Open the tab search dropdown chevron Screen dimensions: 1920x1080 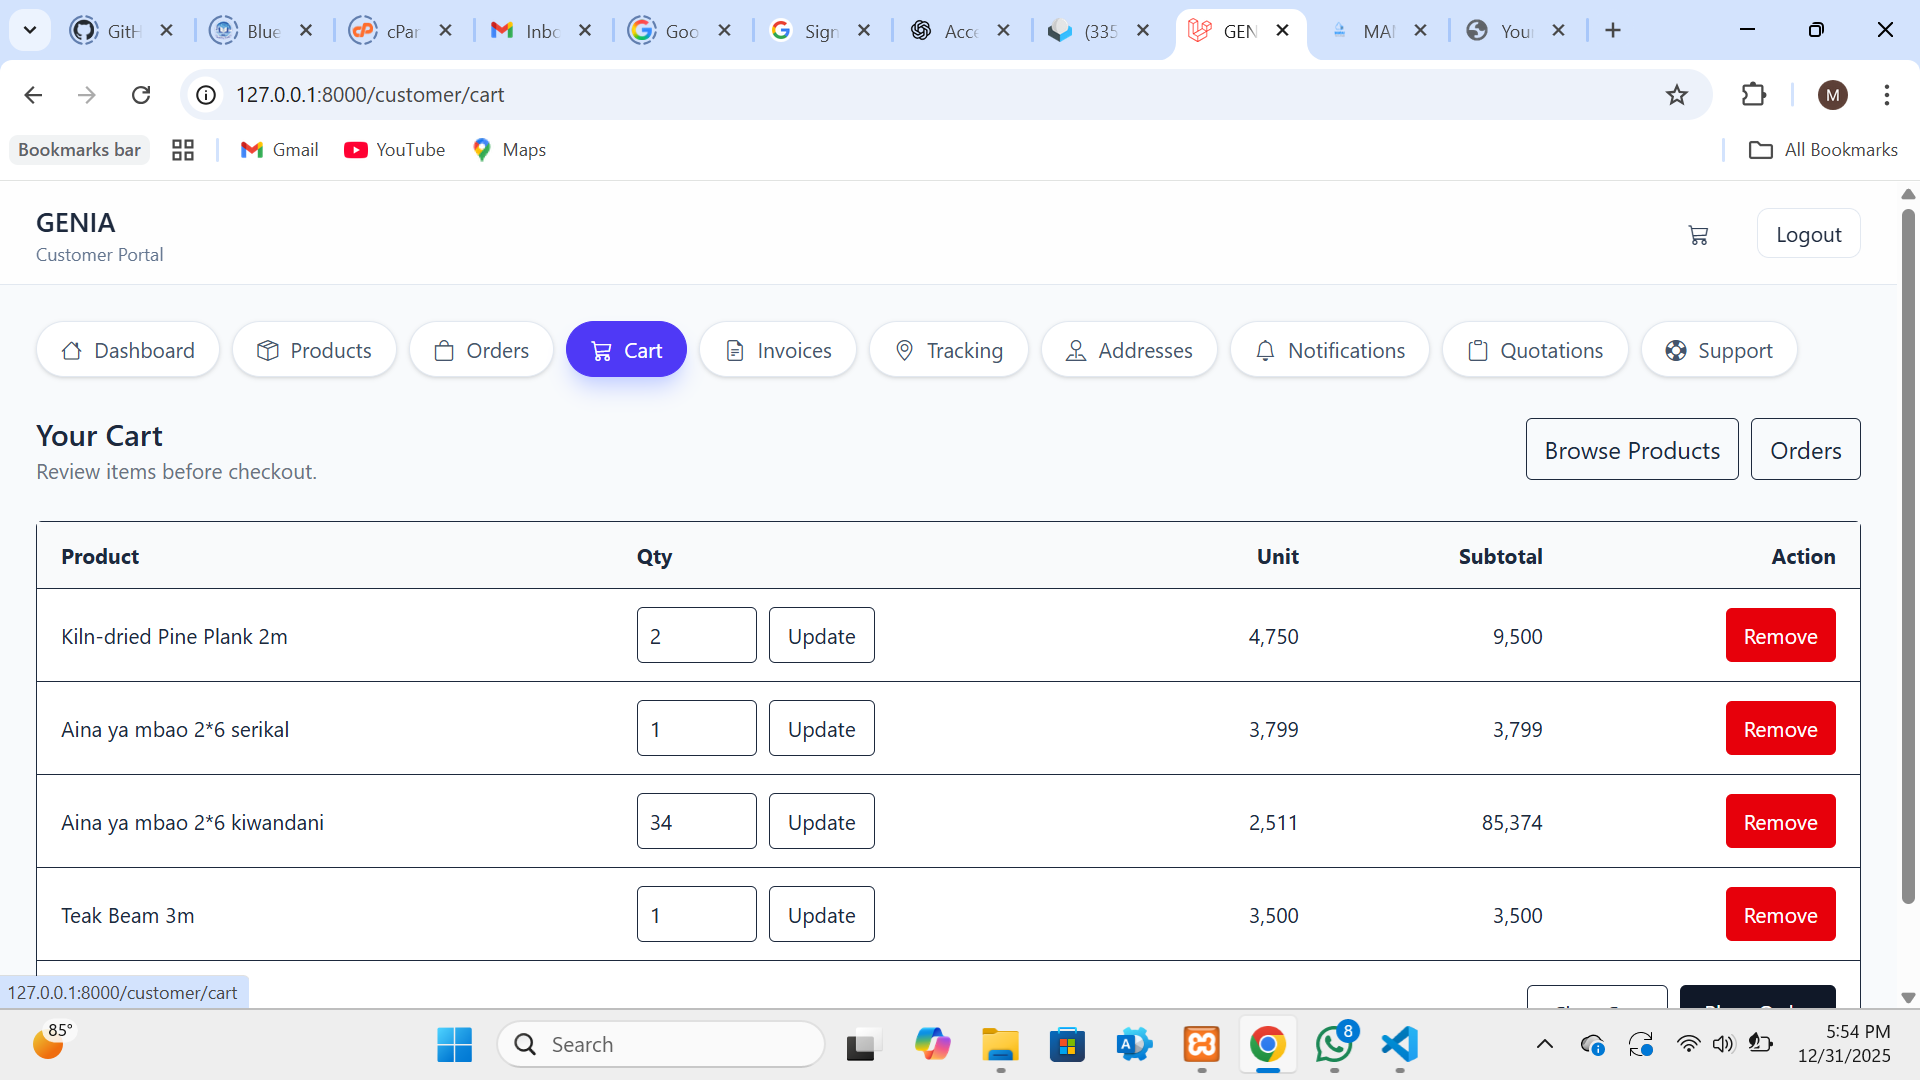point(30,30)
